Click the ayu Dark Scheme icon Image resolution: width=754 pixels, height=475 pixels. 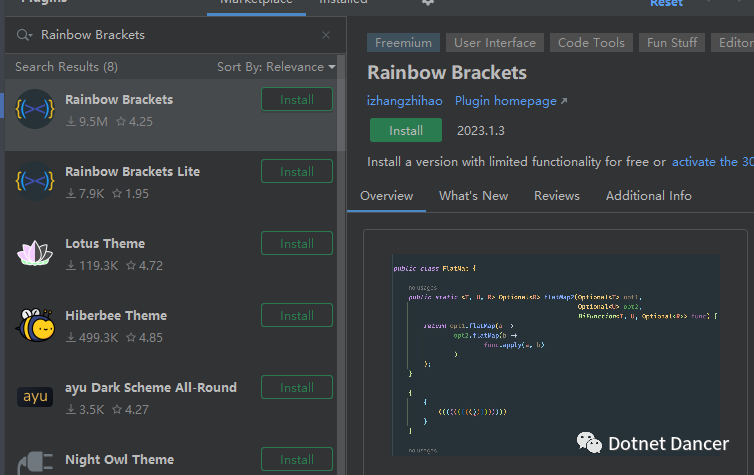tap(35, 397)
